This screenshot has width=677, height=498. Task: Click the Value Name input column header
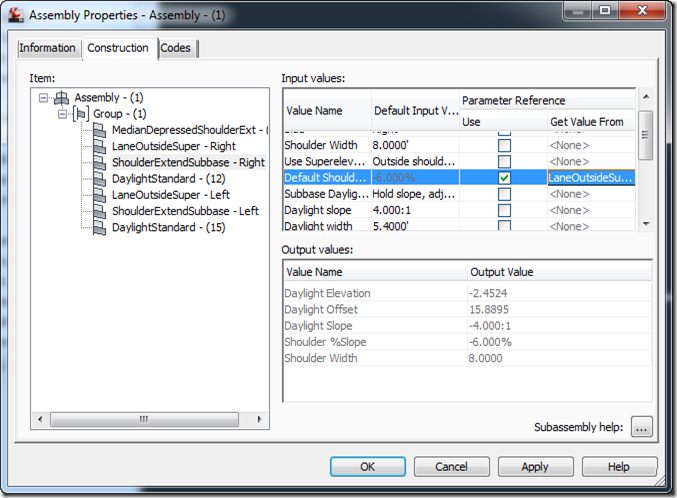coord(327,111)
